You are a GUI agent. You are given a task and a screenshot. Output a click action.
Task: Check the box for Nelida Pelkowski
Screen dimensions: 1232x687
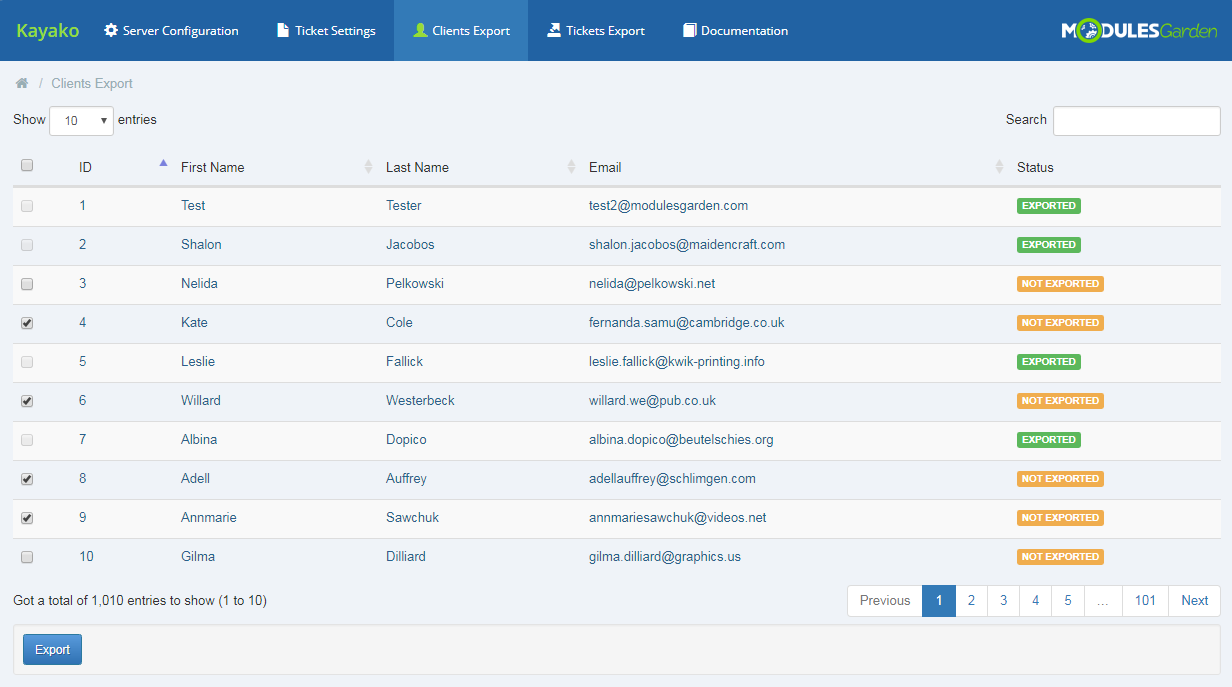(x=27, y=284)
